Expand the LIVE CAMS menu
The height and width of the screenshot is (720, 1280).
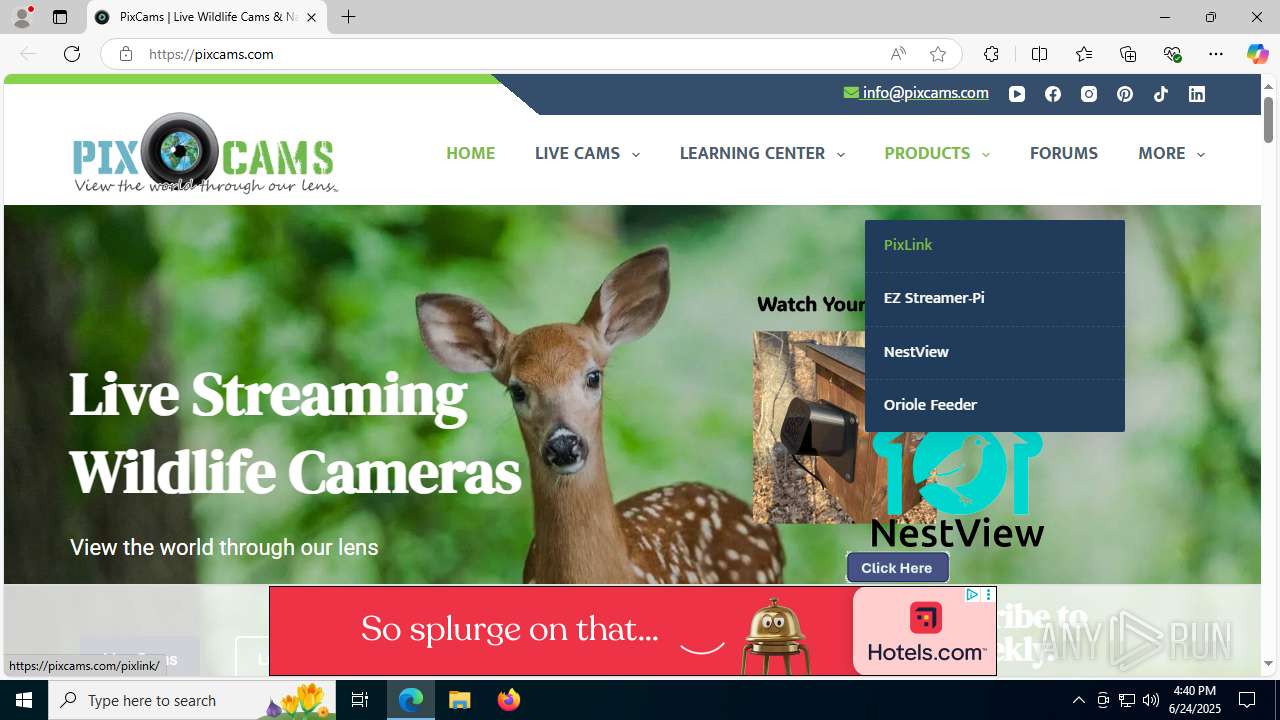coord(587,153)
